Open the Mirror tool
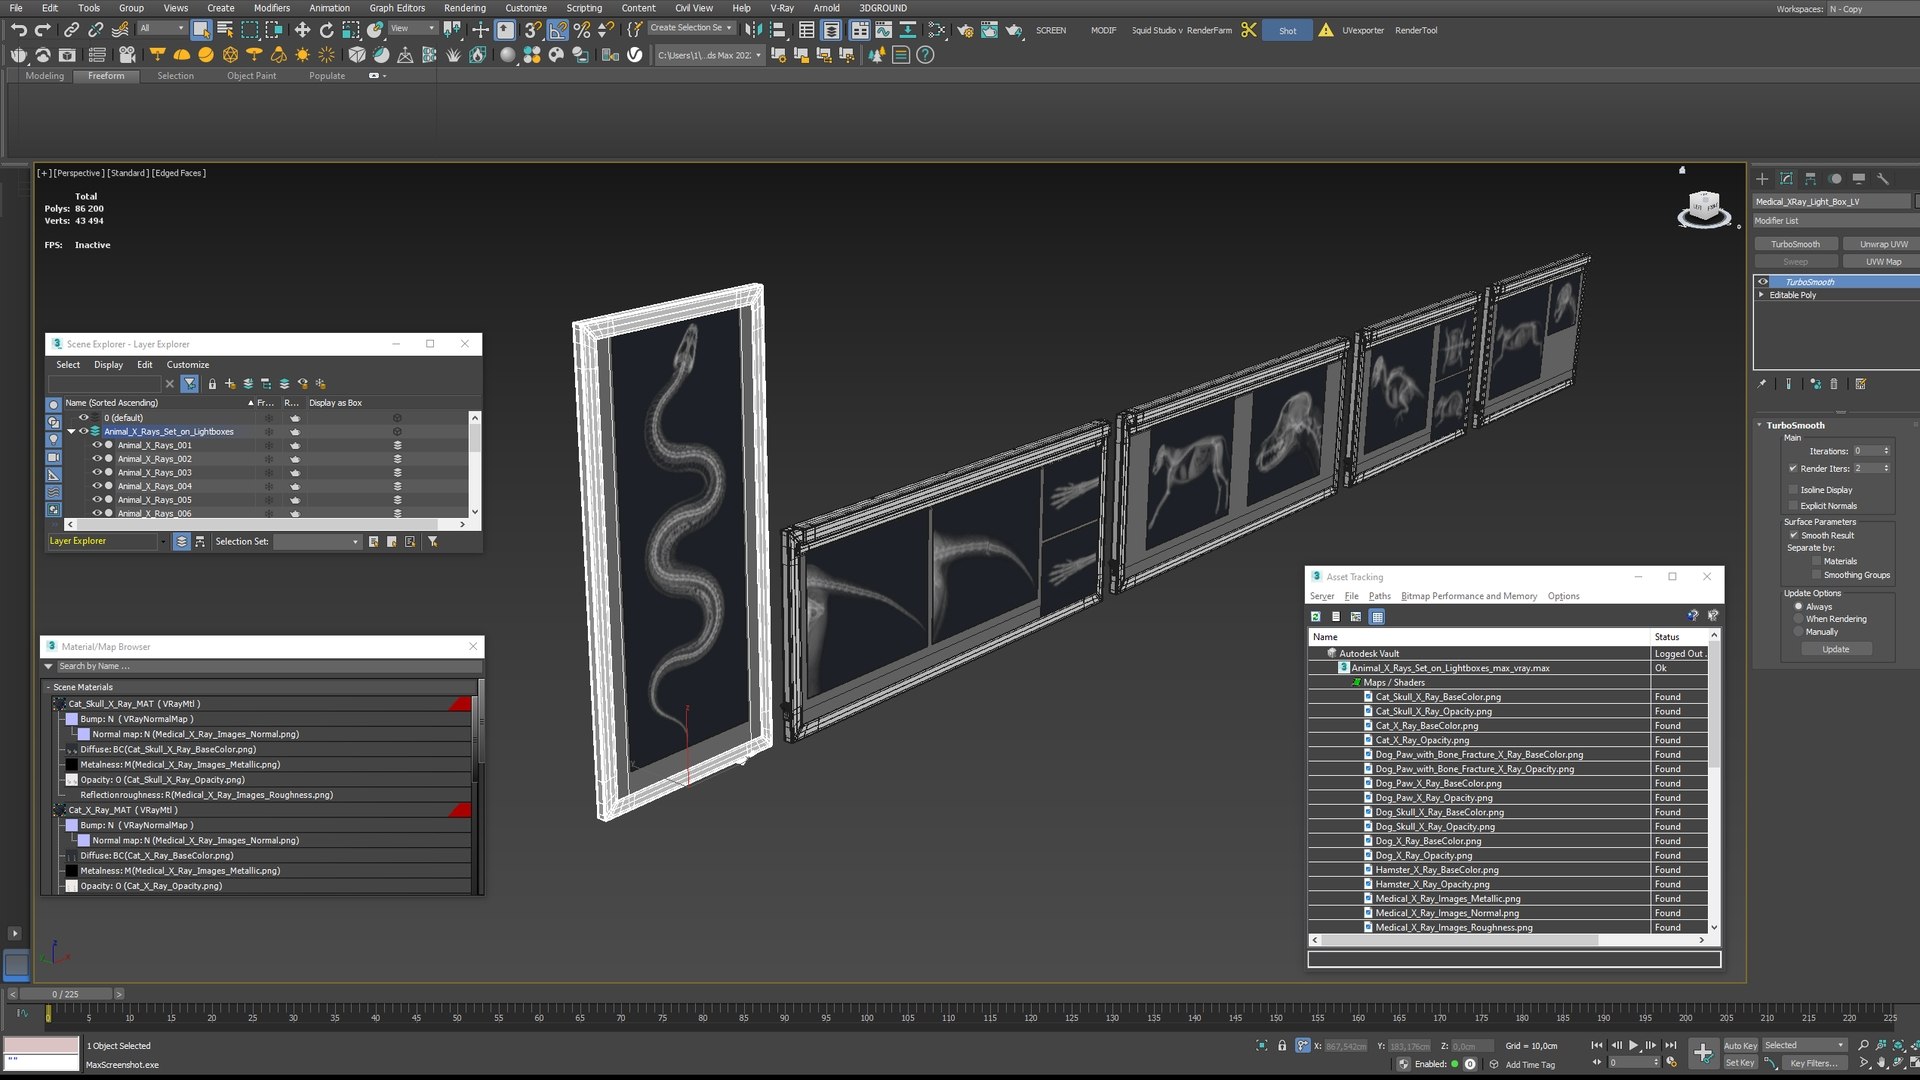The image size is (1920, 1080). (x=753, y=30)
